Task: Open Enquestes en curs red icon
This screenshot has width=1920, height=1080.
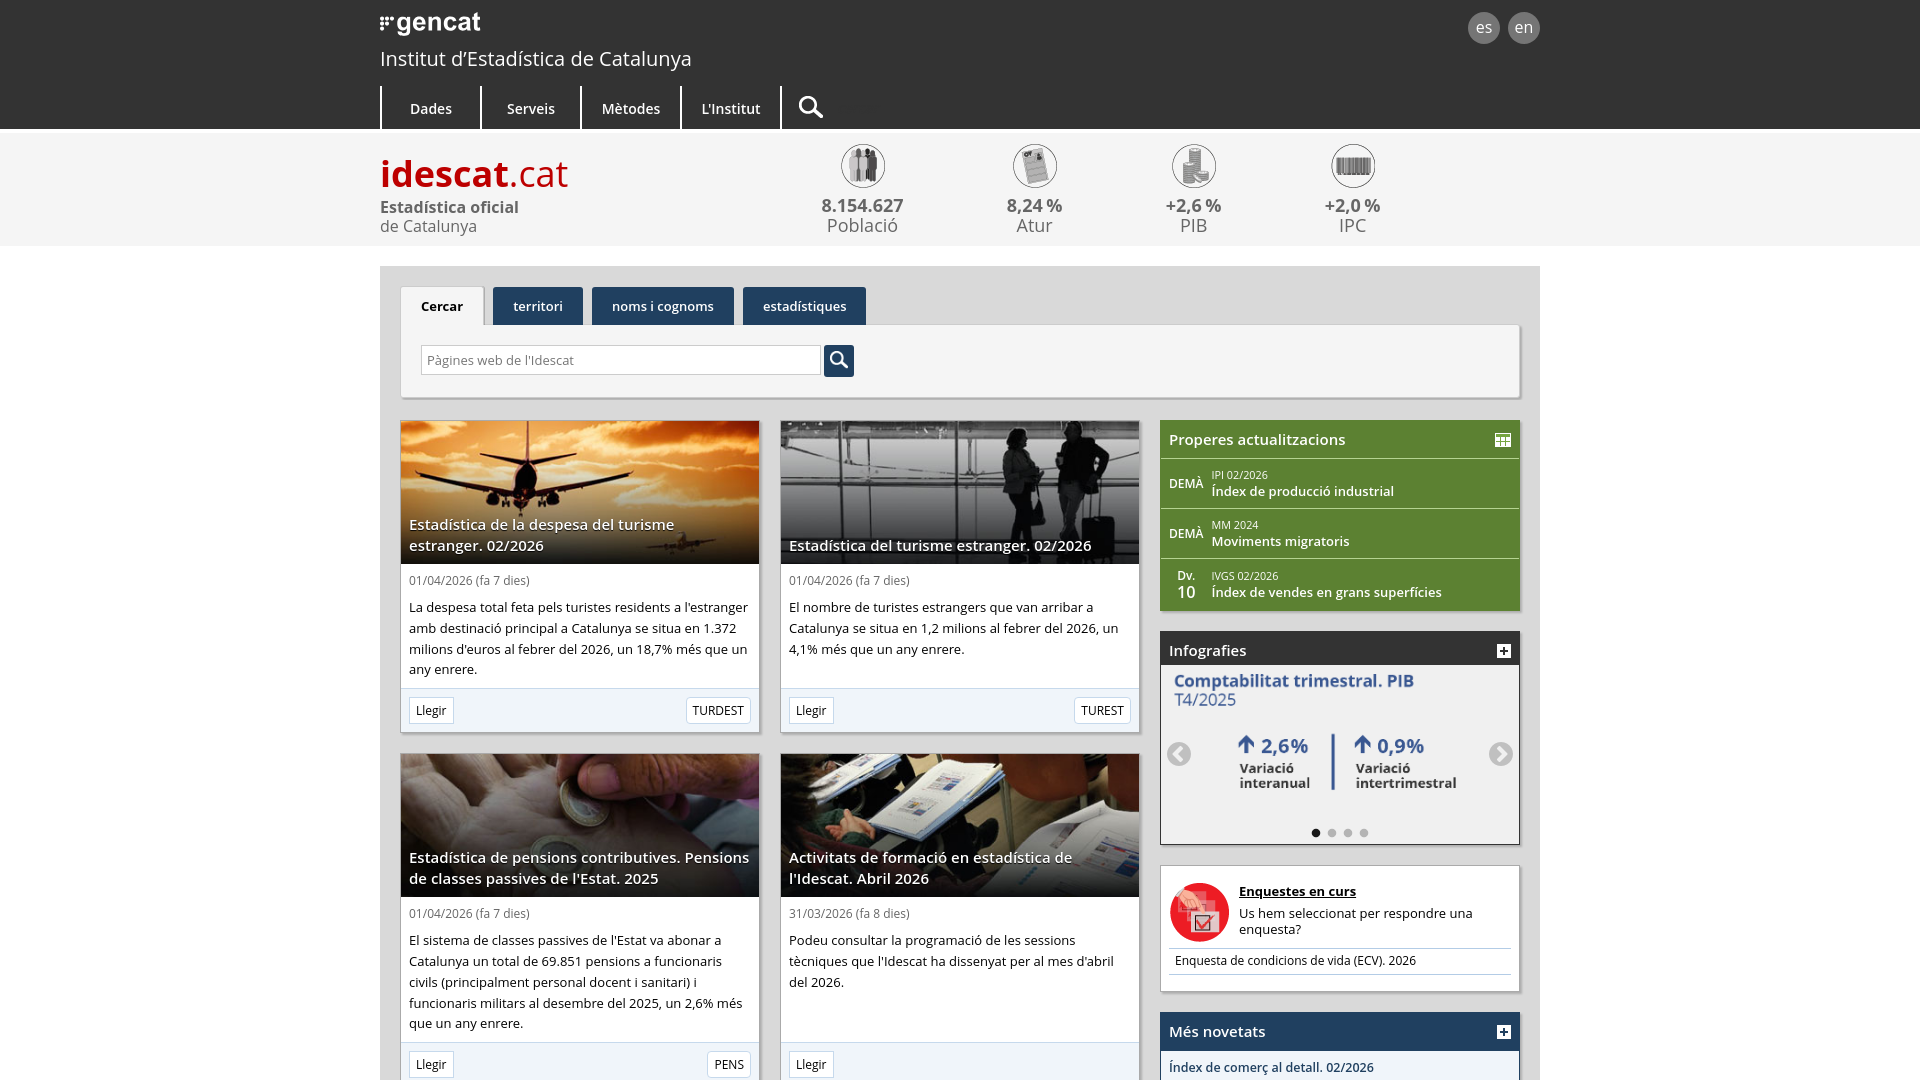Action: [1199, 912]
